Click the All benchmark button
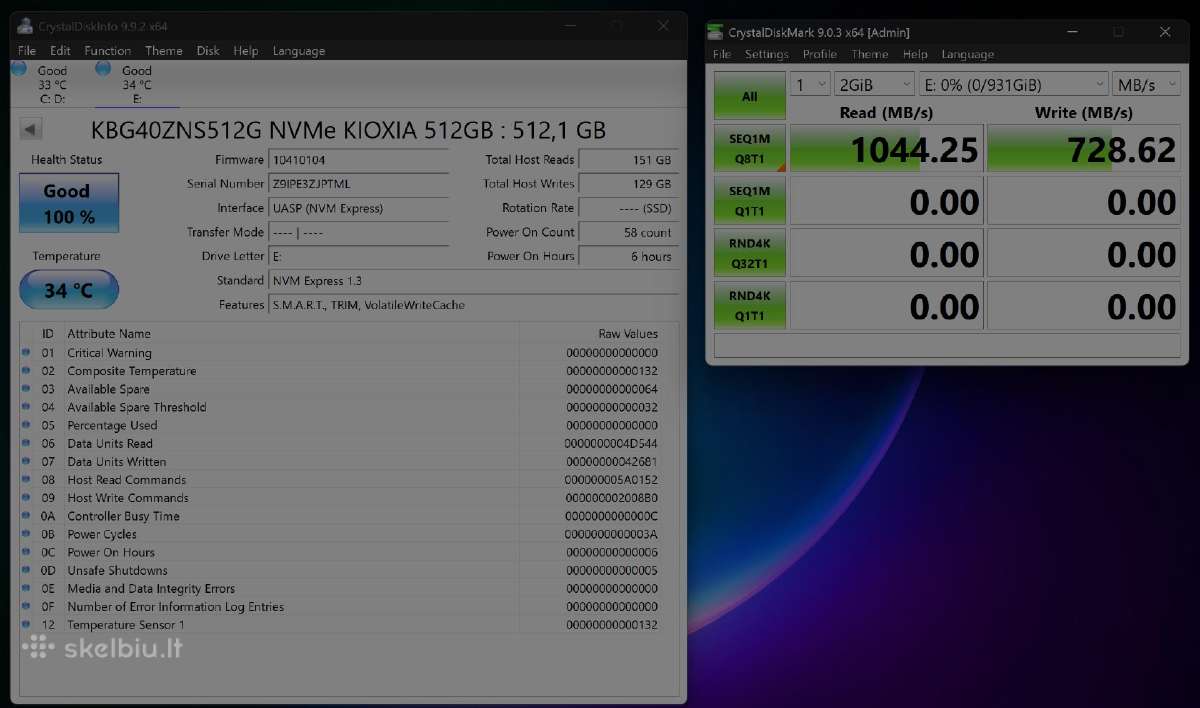The image size is (1200, 708). pyautogui.click(x=750, y=96)
